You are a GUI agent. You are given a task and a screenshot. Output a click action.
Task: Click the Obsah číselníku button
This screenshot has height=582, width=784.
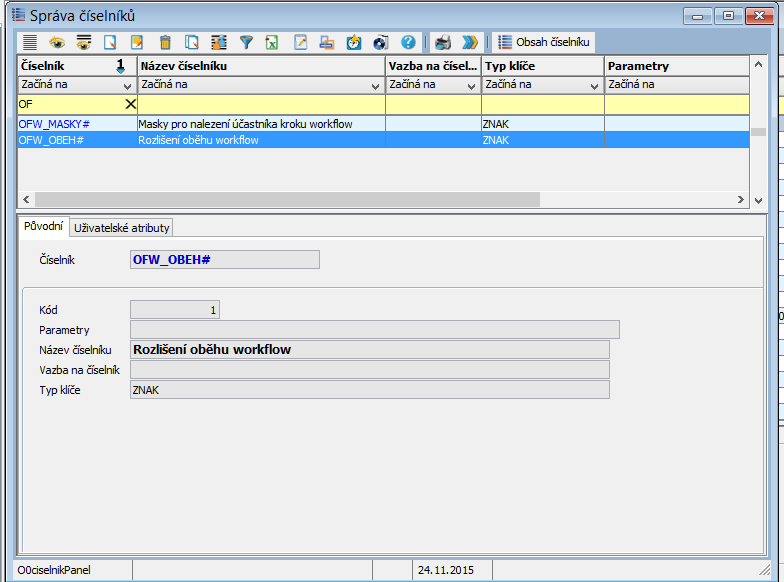pyautogui.click(x=544, y=42)
